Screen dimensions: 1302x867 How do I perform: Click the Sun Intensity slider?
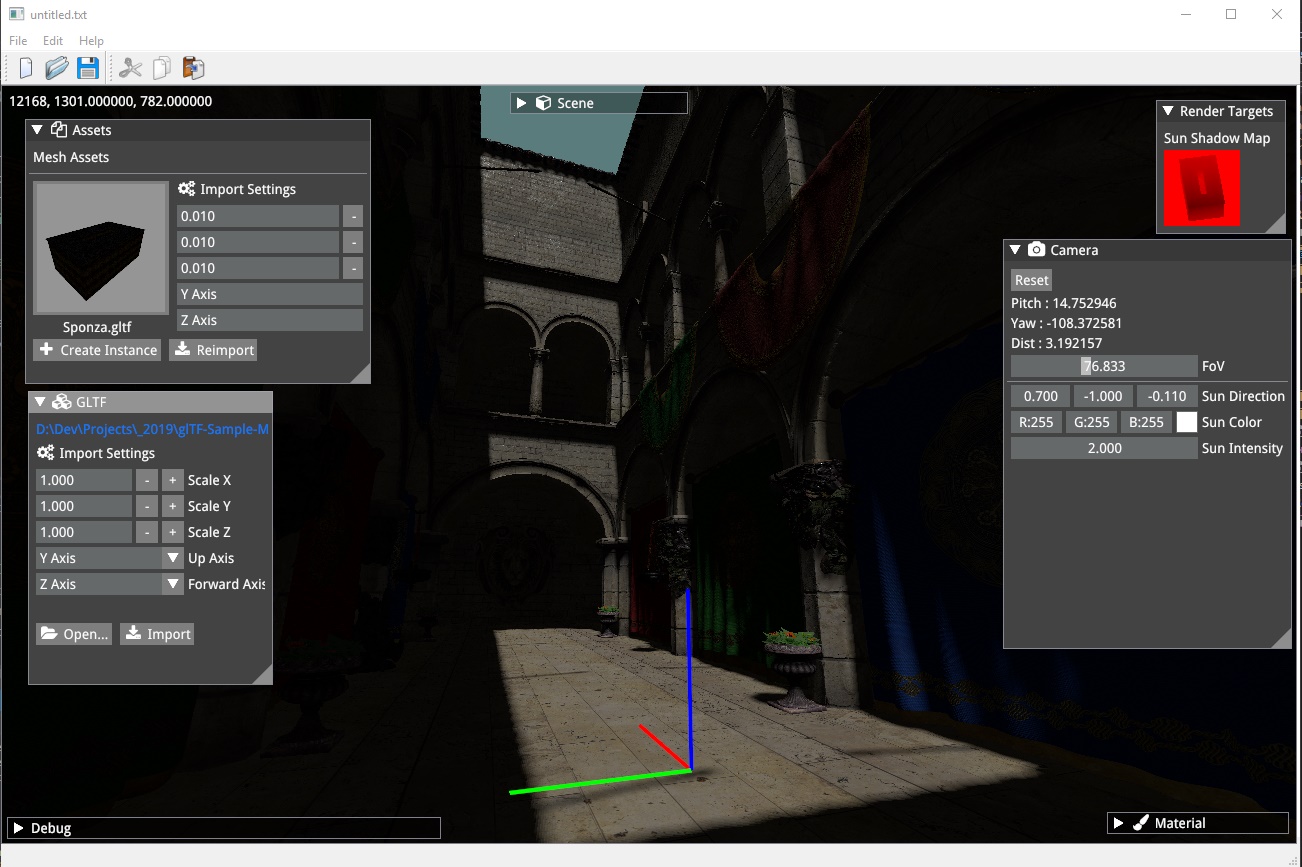pyautogui.click(x=1104, y=448)
